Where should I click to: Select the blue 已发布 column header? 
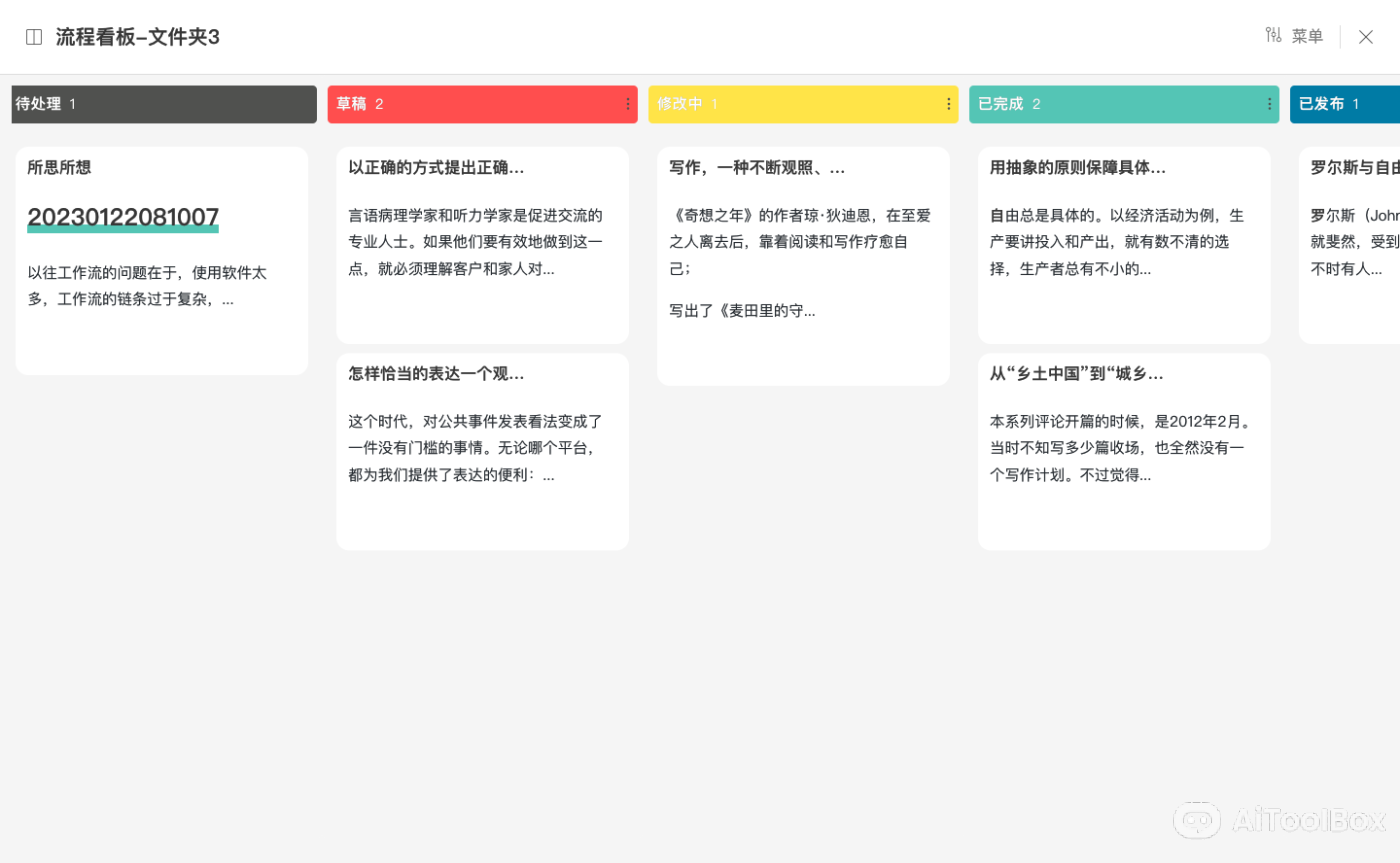1344,104
